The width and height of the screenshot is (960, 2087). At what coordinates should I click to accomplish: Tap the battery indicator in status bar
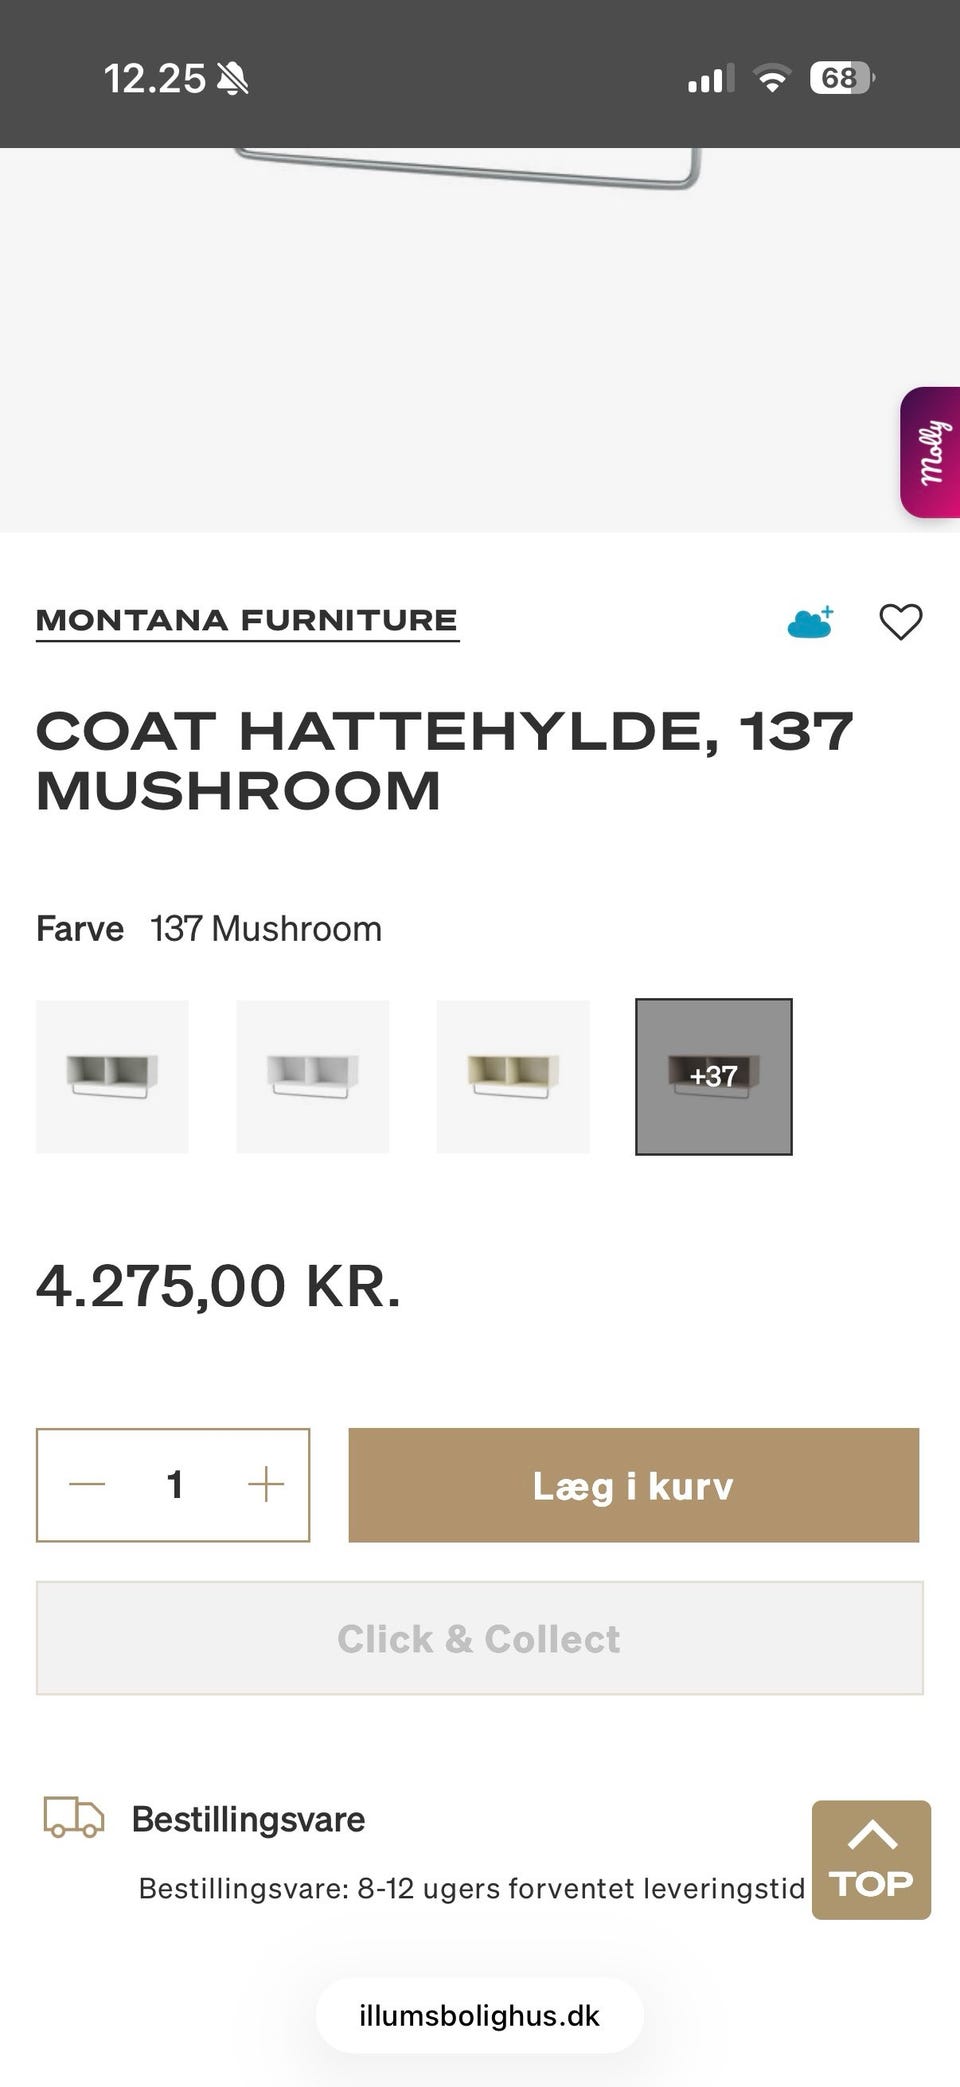841,78
